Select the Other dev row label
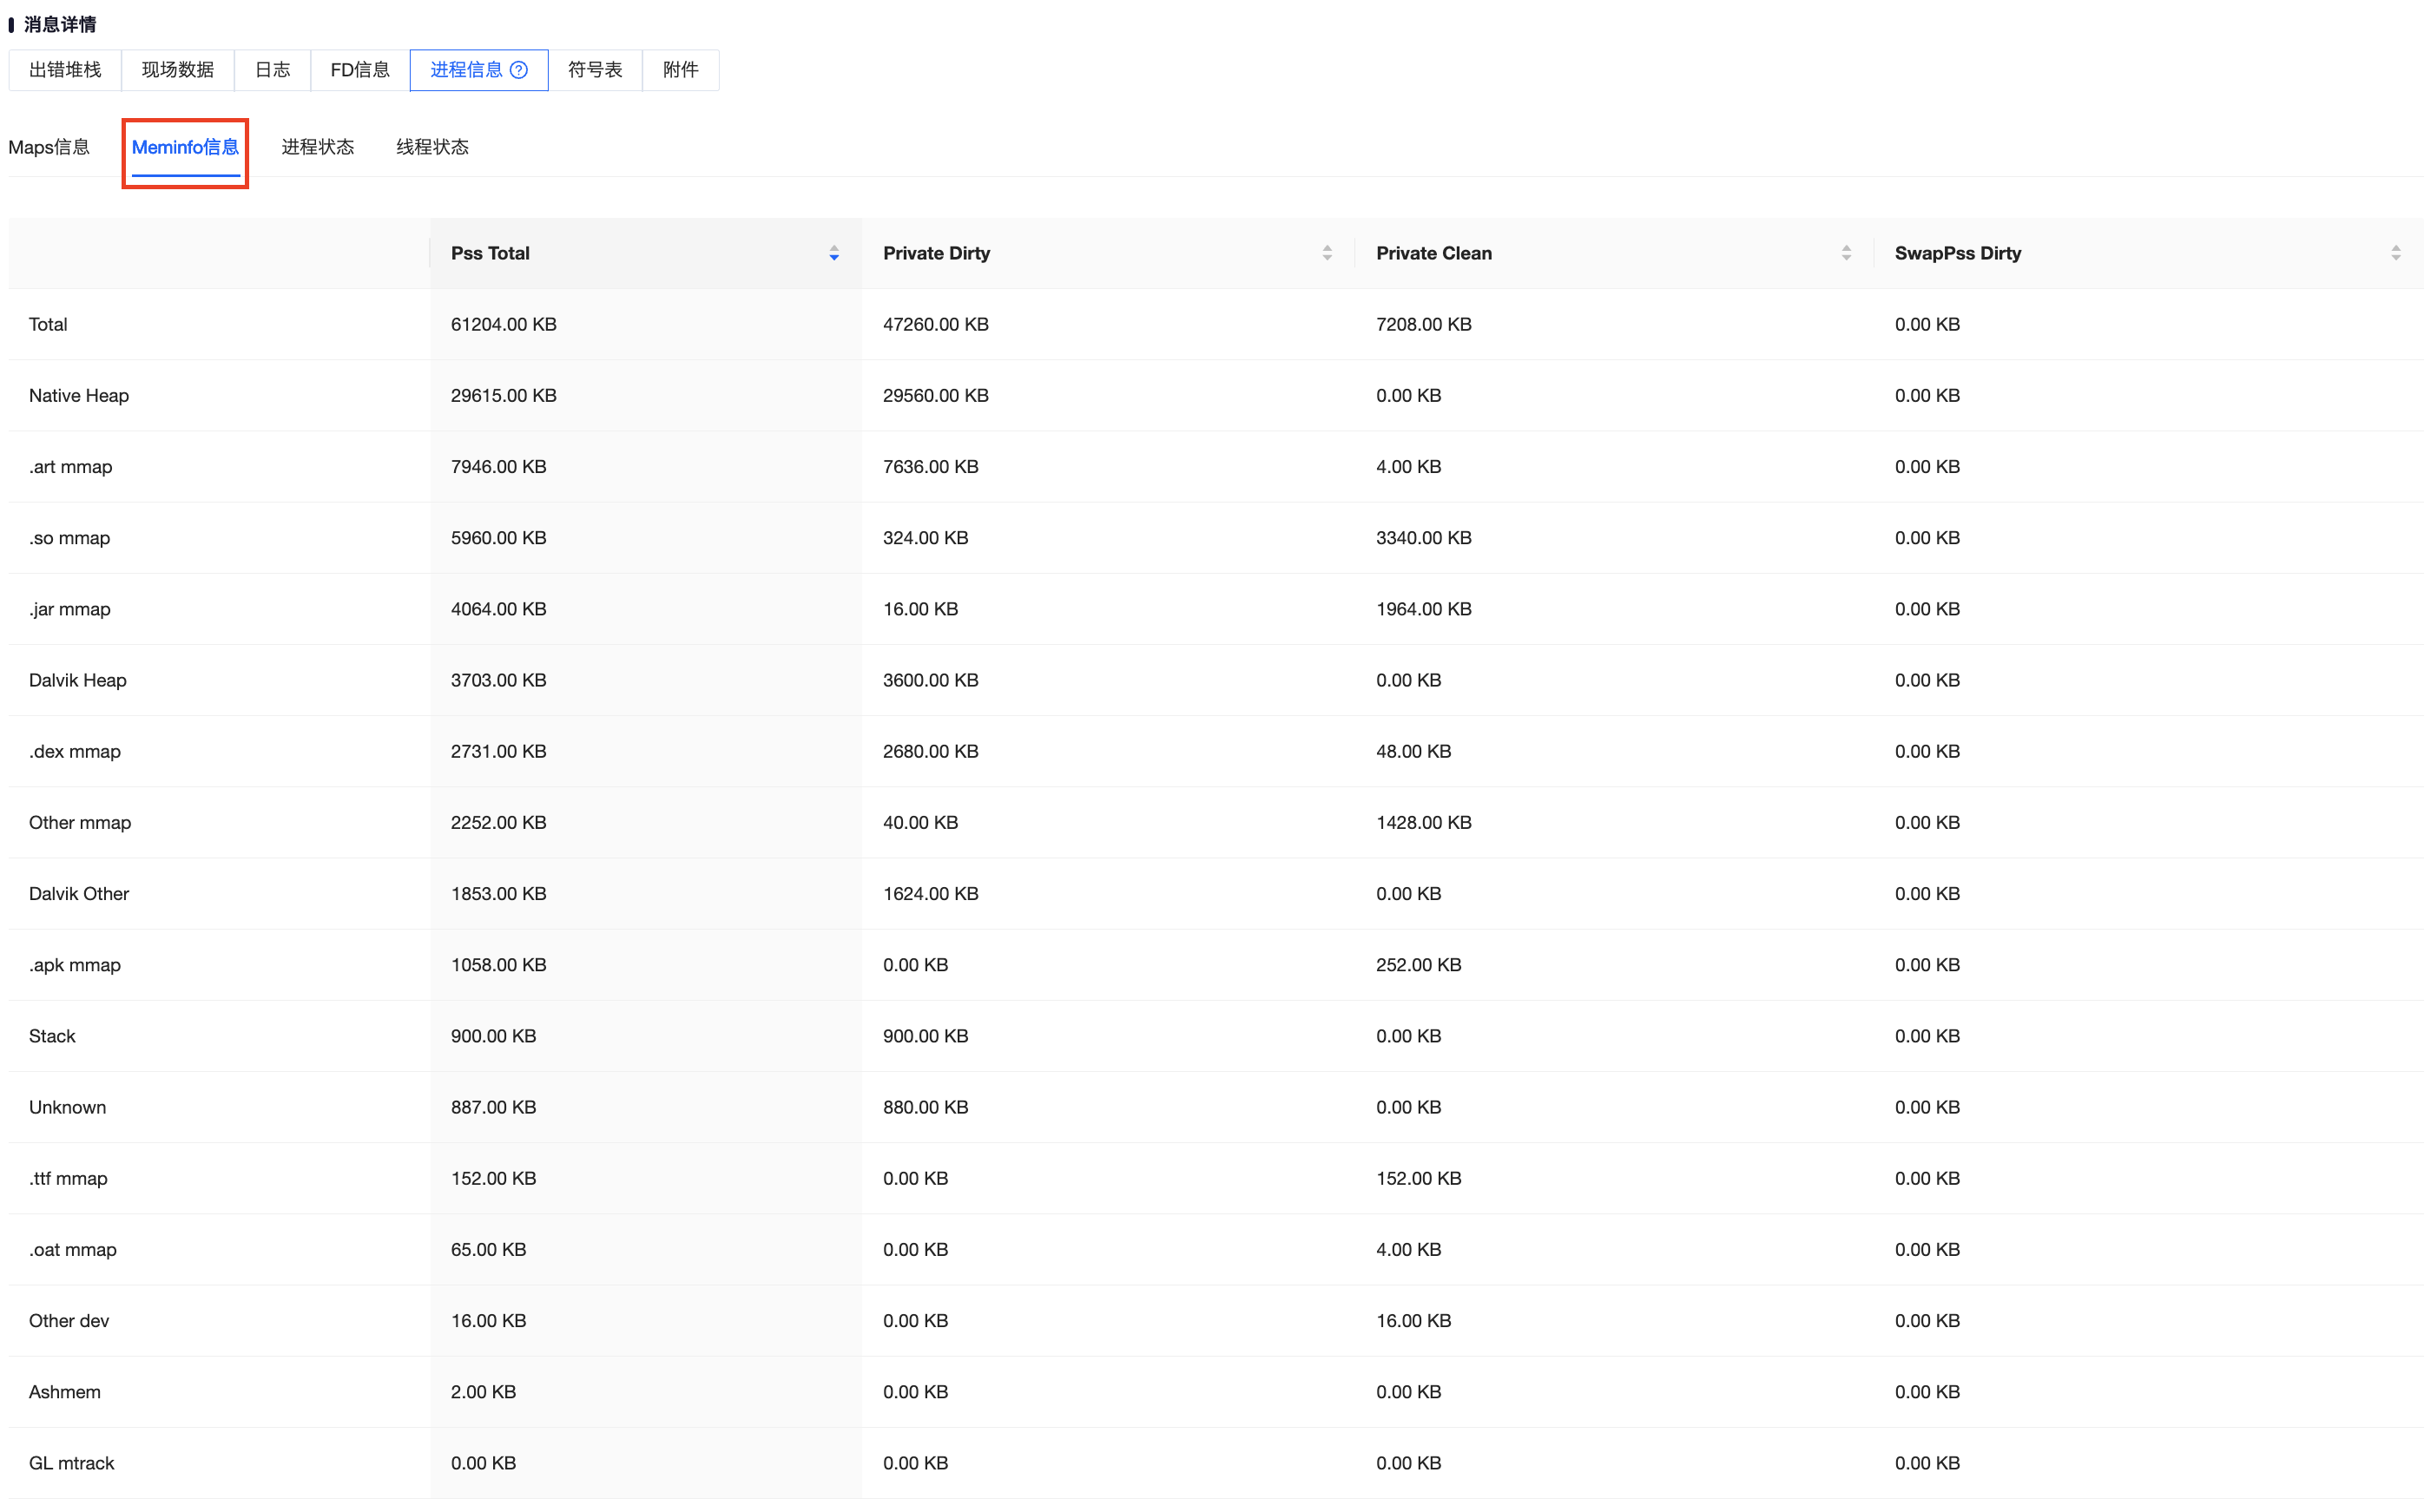Image resolution: width=2431 pixels, height=1512 pixels. click(69, 1321)
